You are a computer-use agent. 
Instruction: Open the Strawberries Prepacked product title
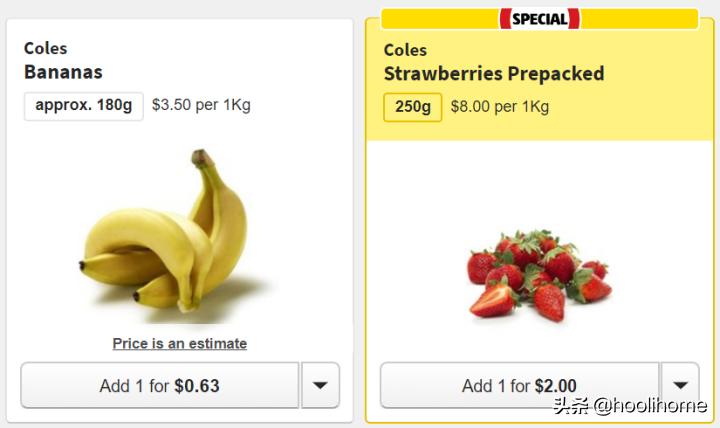pyautogui.click(x=494, y=74)
